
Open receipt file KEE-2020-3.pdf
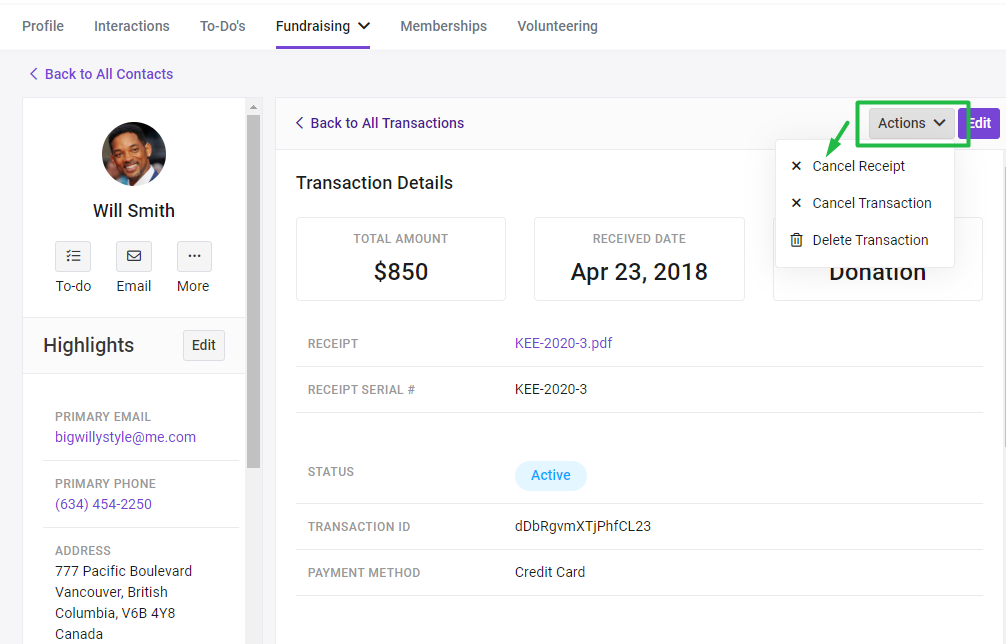point(563,343)
